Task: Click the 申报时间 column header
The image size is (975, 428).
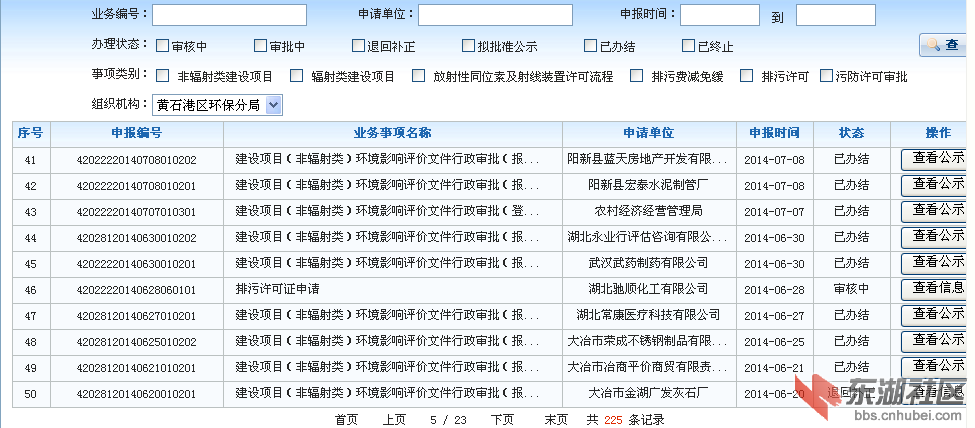Action: 774,133
